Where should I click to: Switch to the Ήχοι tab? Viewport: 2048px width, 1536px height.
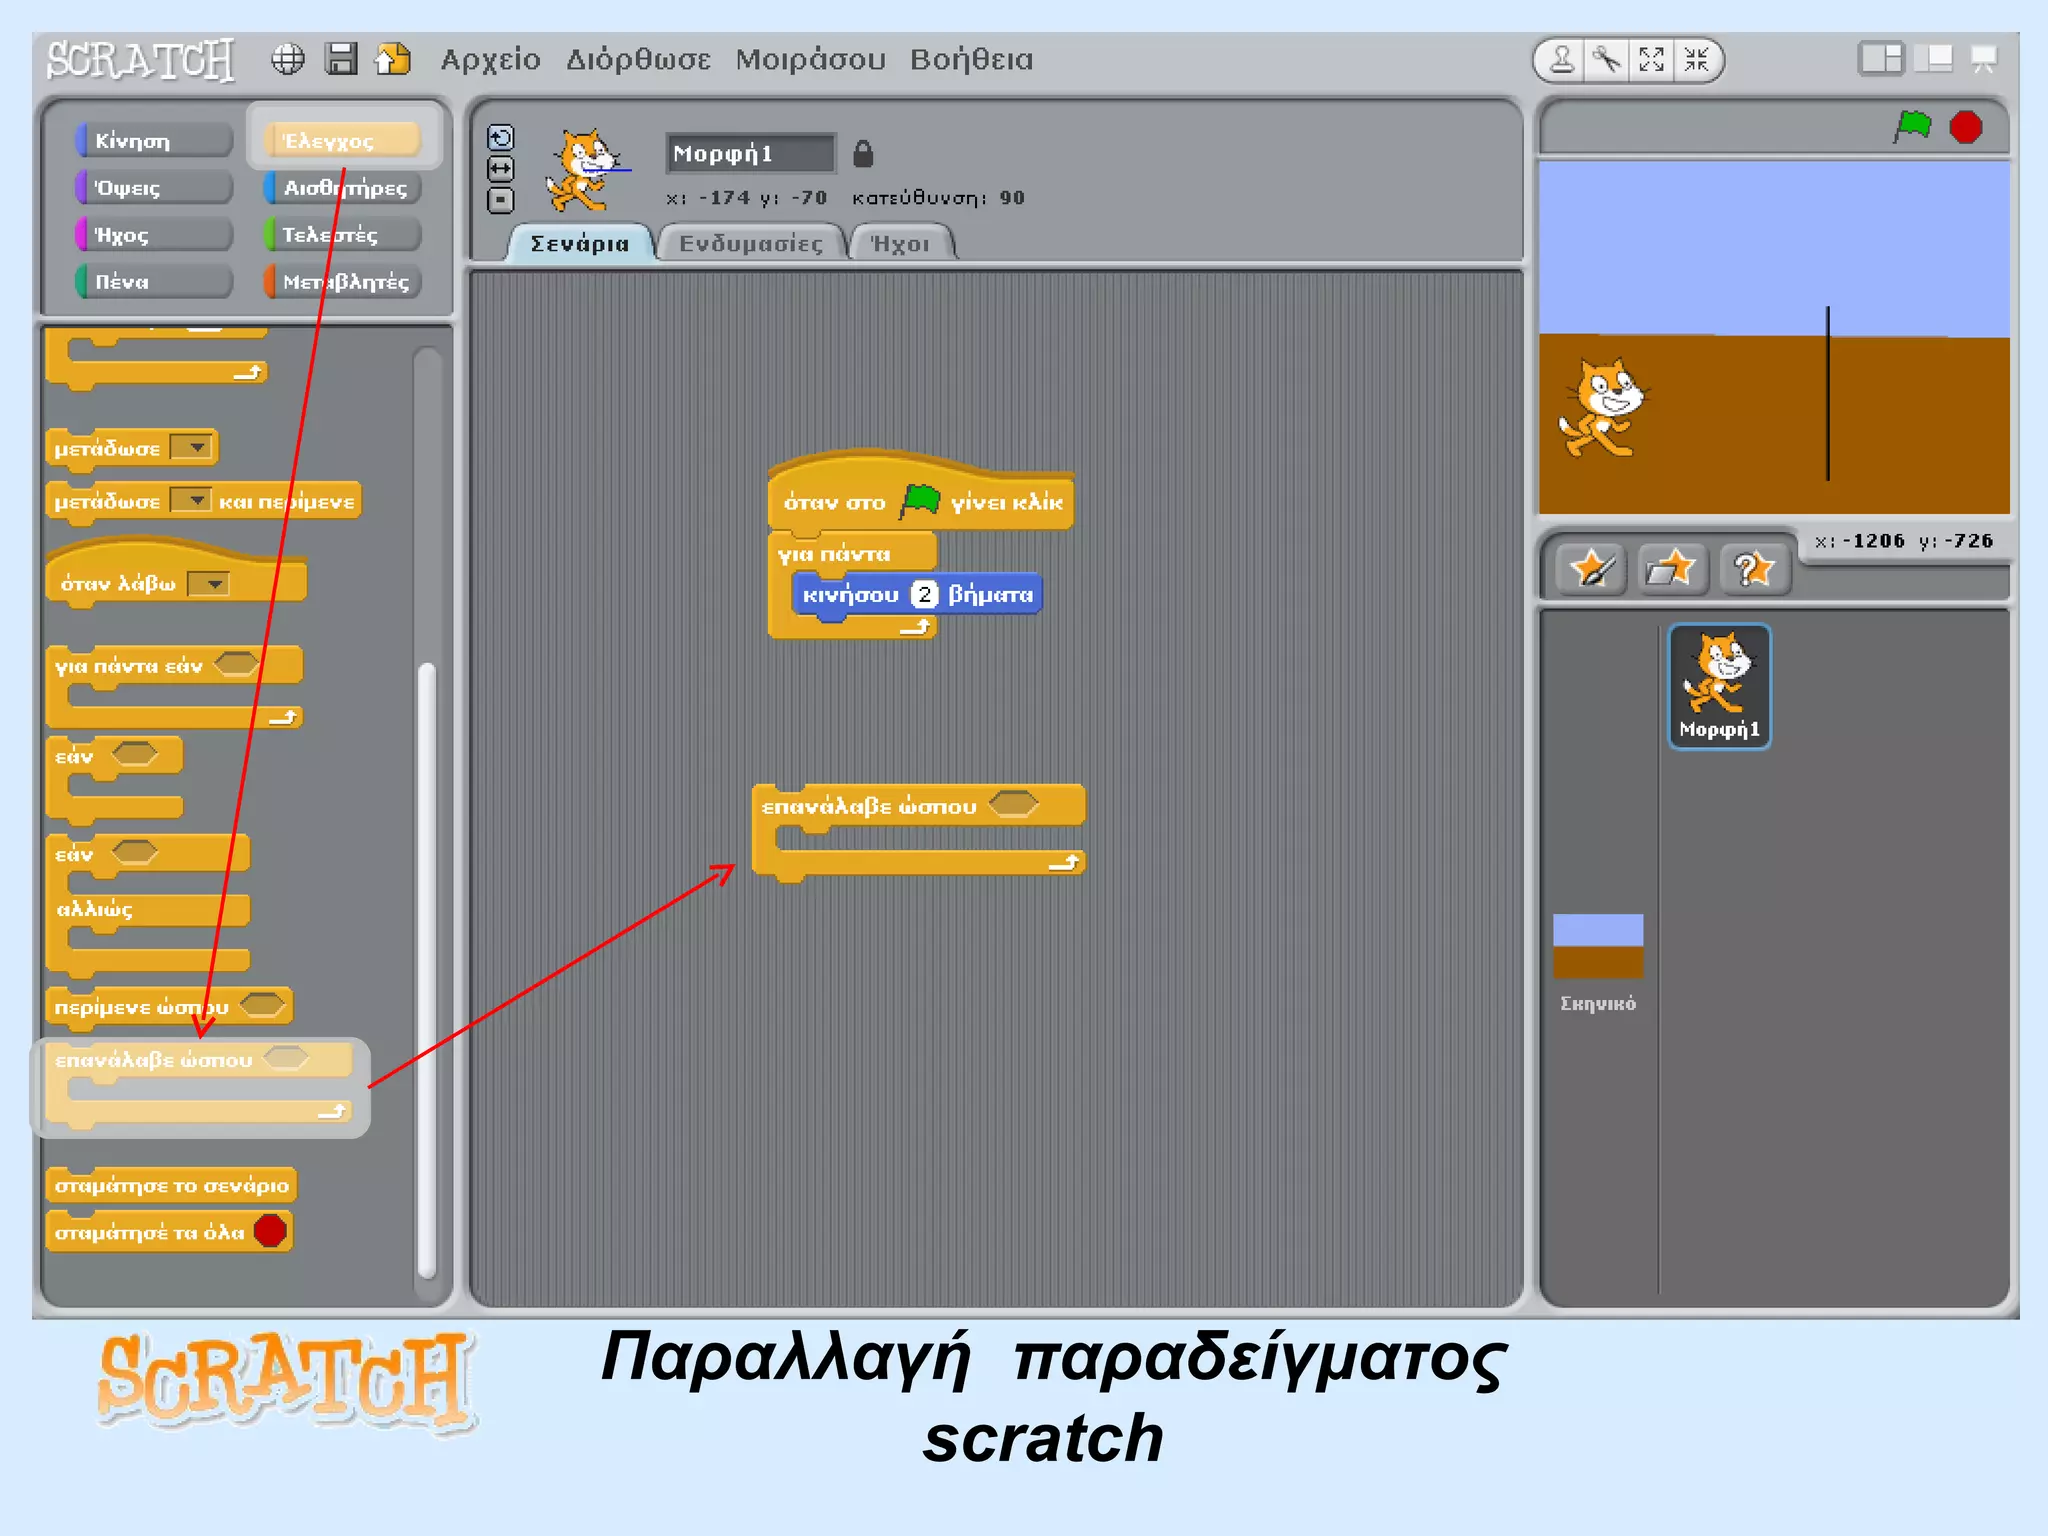(x=901, y=243)
